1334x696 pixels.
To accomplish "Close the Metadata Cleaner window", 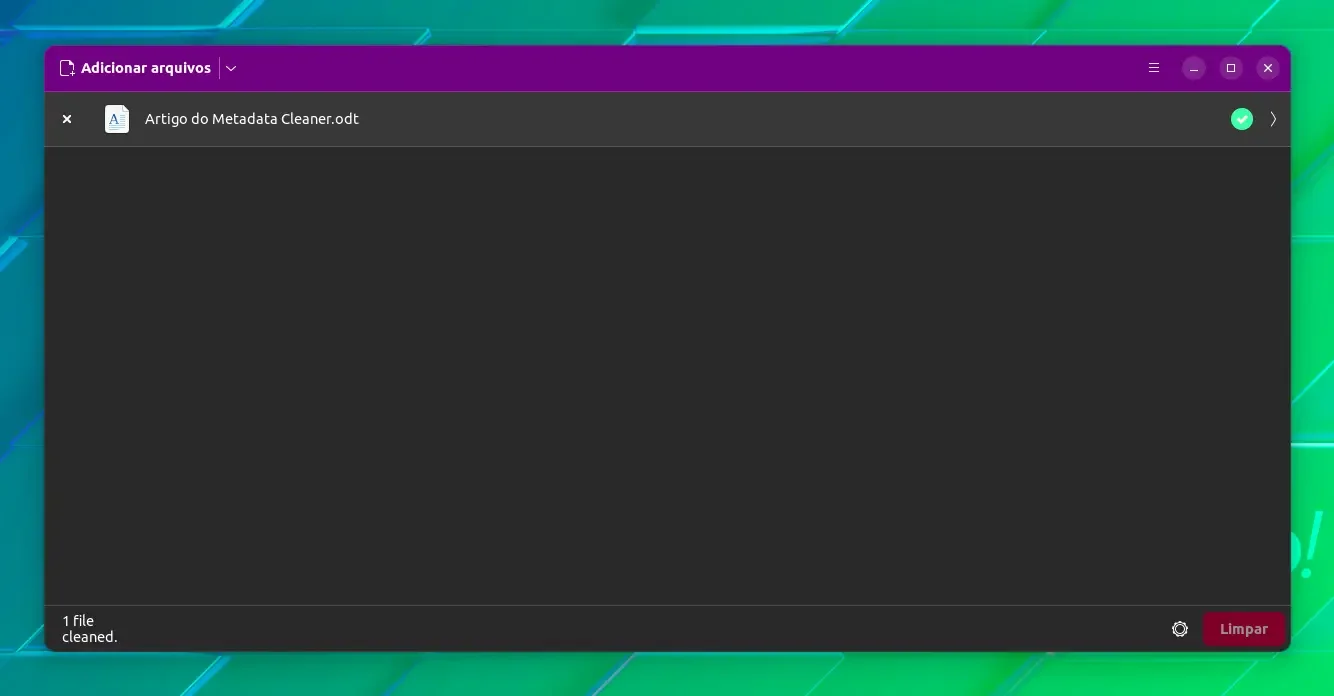I will point(1268,68).
